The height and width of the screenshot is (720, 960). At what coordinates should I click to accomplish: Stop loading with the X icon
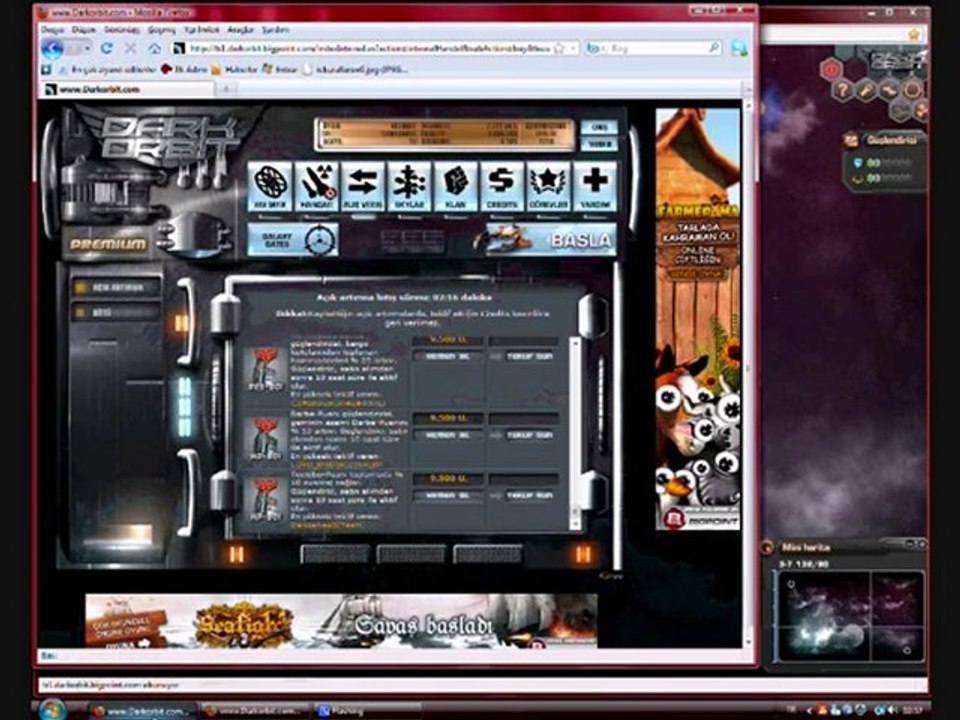[130, 48]
